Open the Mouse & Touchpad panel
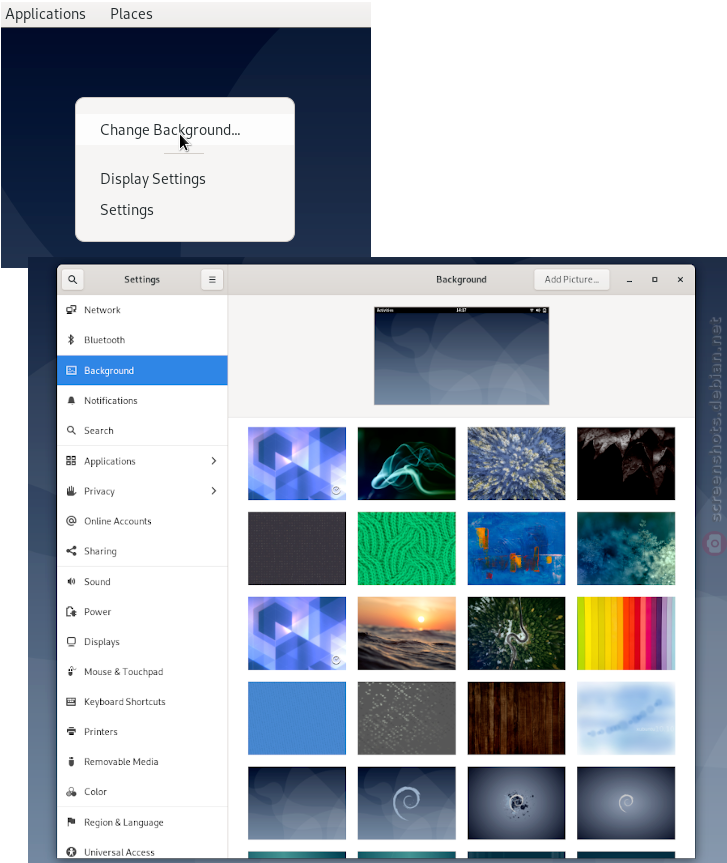727x863 pixels. (142, 671)
